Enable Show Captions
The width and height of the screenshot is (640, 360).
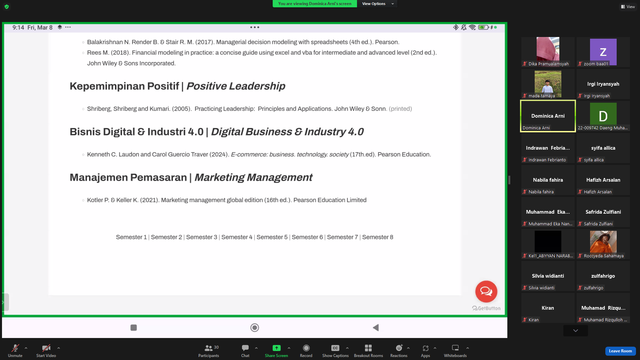pyautogui.click(x=335, y=350)
